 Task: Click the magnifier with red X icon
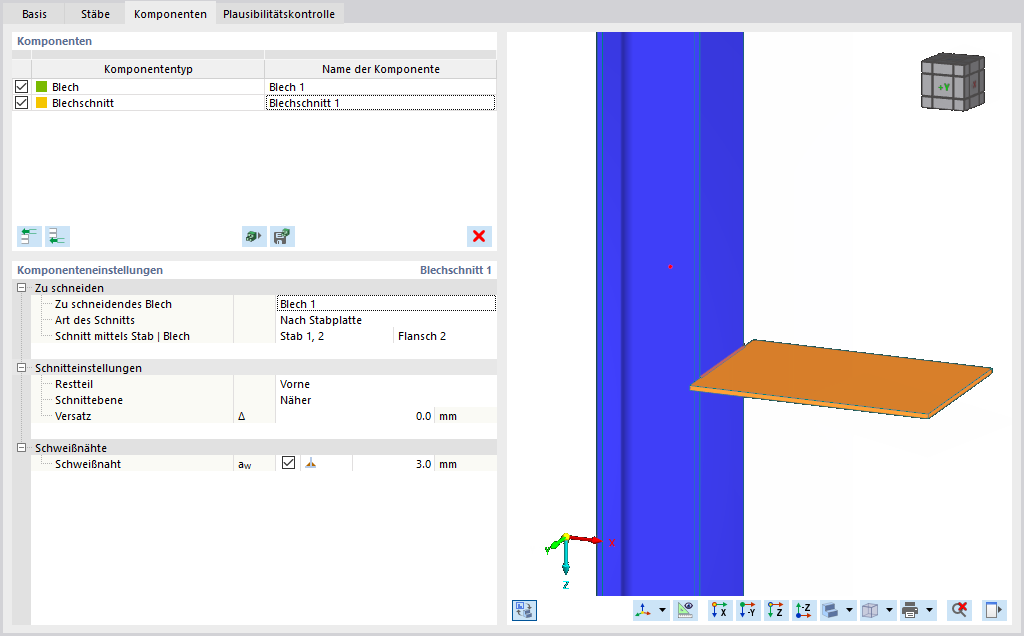[x=959, y=610]
